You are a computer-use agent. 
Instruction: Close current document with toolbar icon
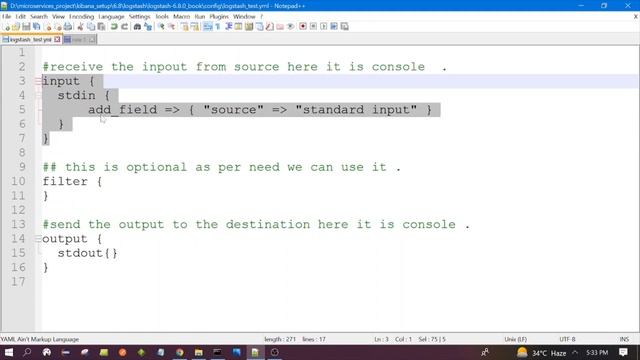click(x=48, y=27)
